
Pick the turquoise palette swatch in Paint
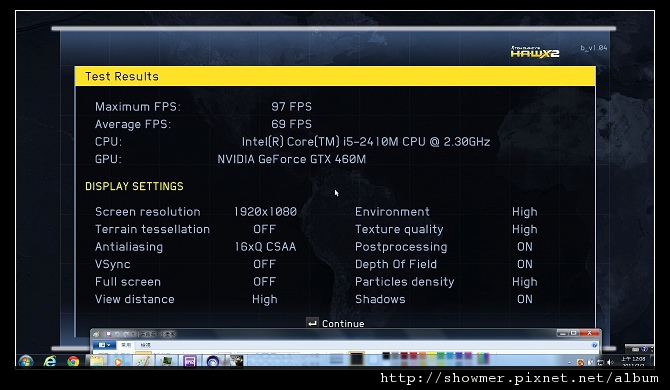click(x=450, y=355)
